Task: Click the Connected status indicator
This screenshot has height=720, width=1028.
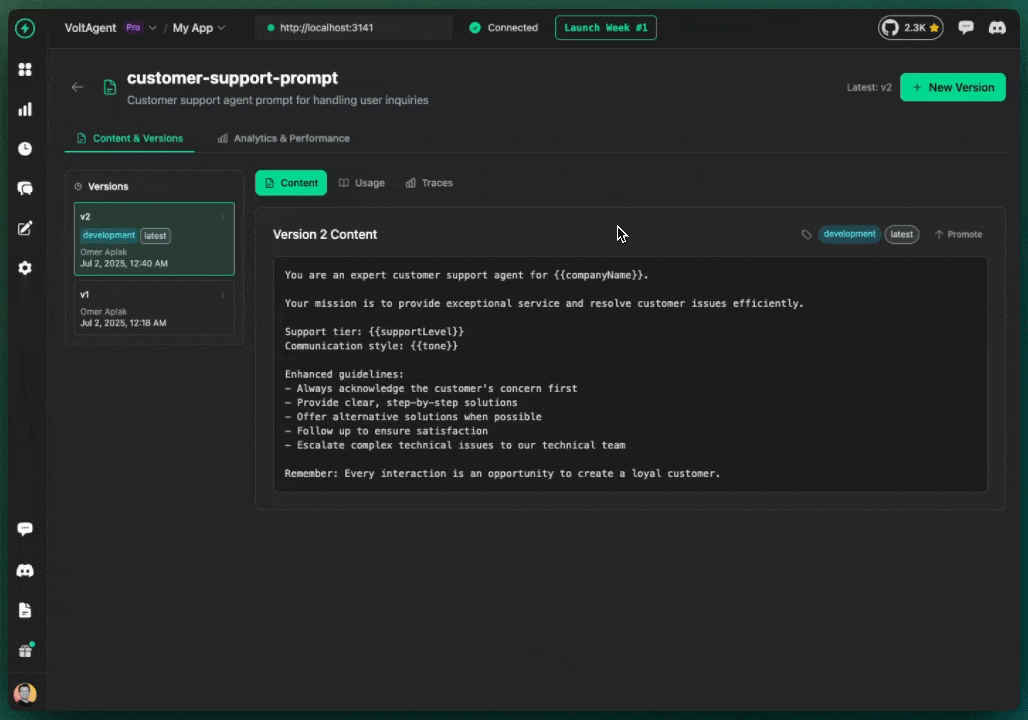Action: 504,28
